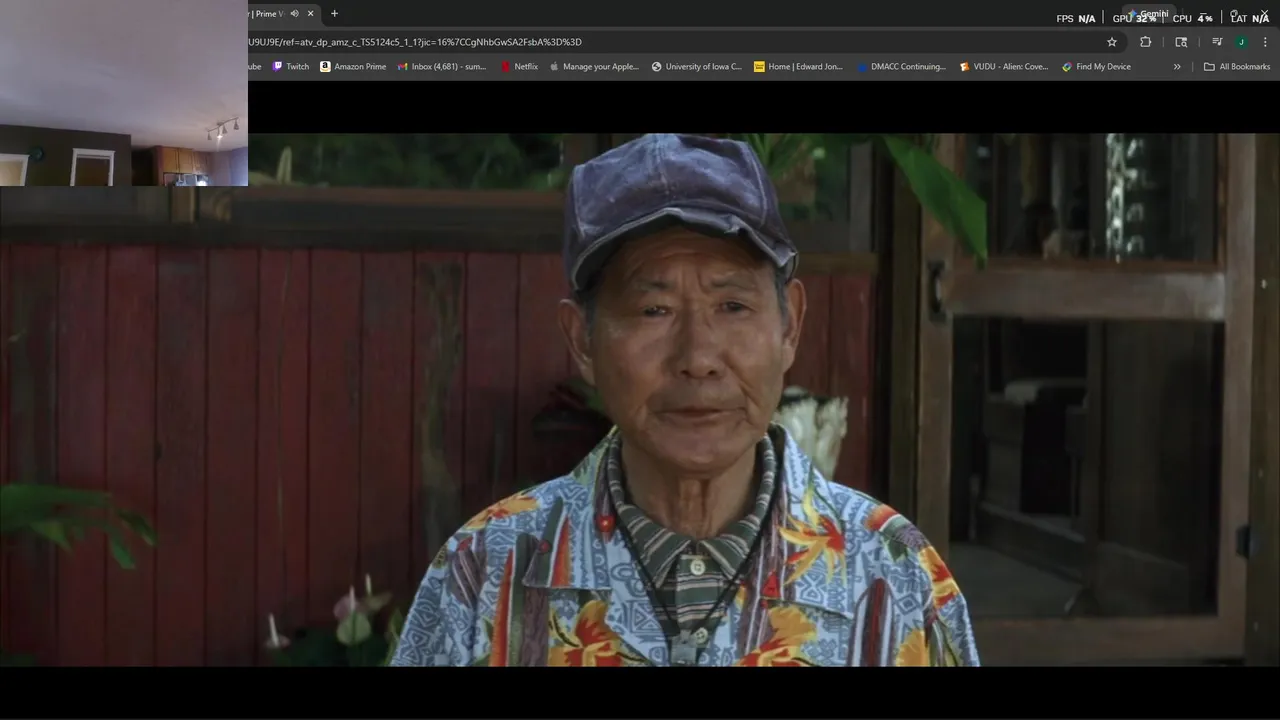Open the Netflix bookmark
Image resolution: width=1280 pixels, height=720 pixels.
519,67
